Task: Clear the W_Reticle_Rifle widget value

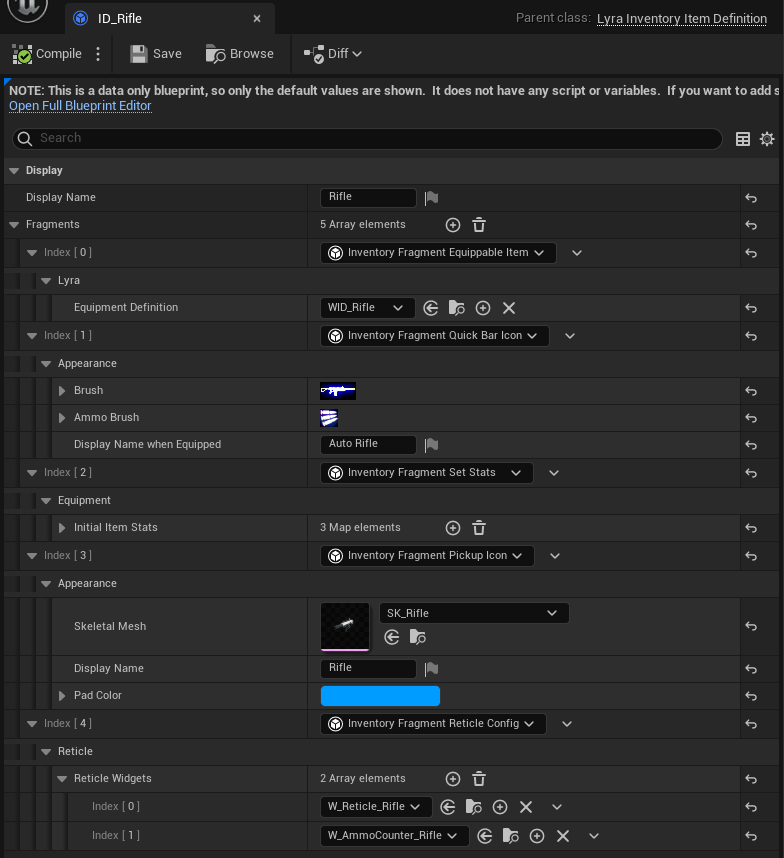Action: [526, 807]
